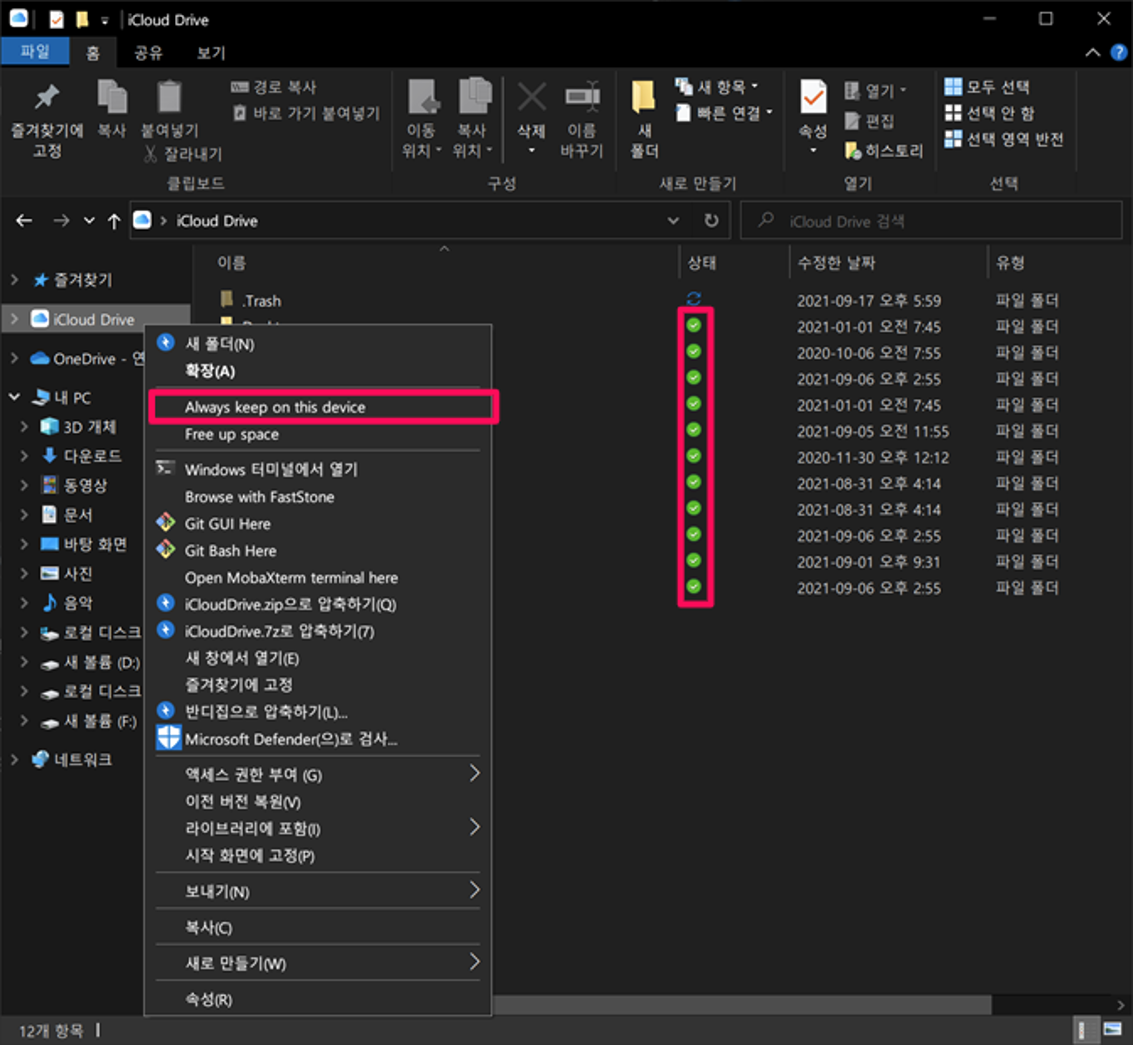Click the iCloud Drive search field
This screenshot has width=1134, height=1046.
click(931, 221)
